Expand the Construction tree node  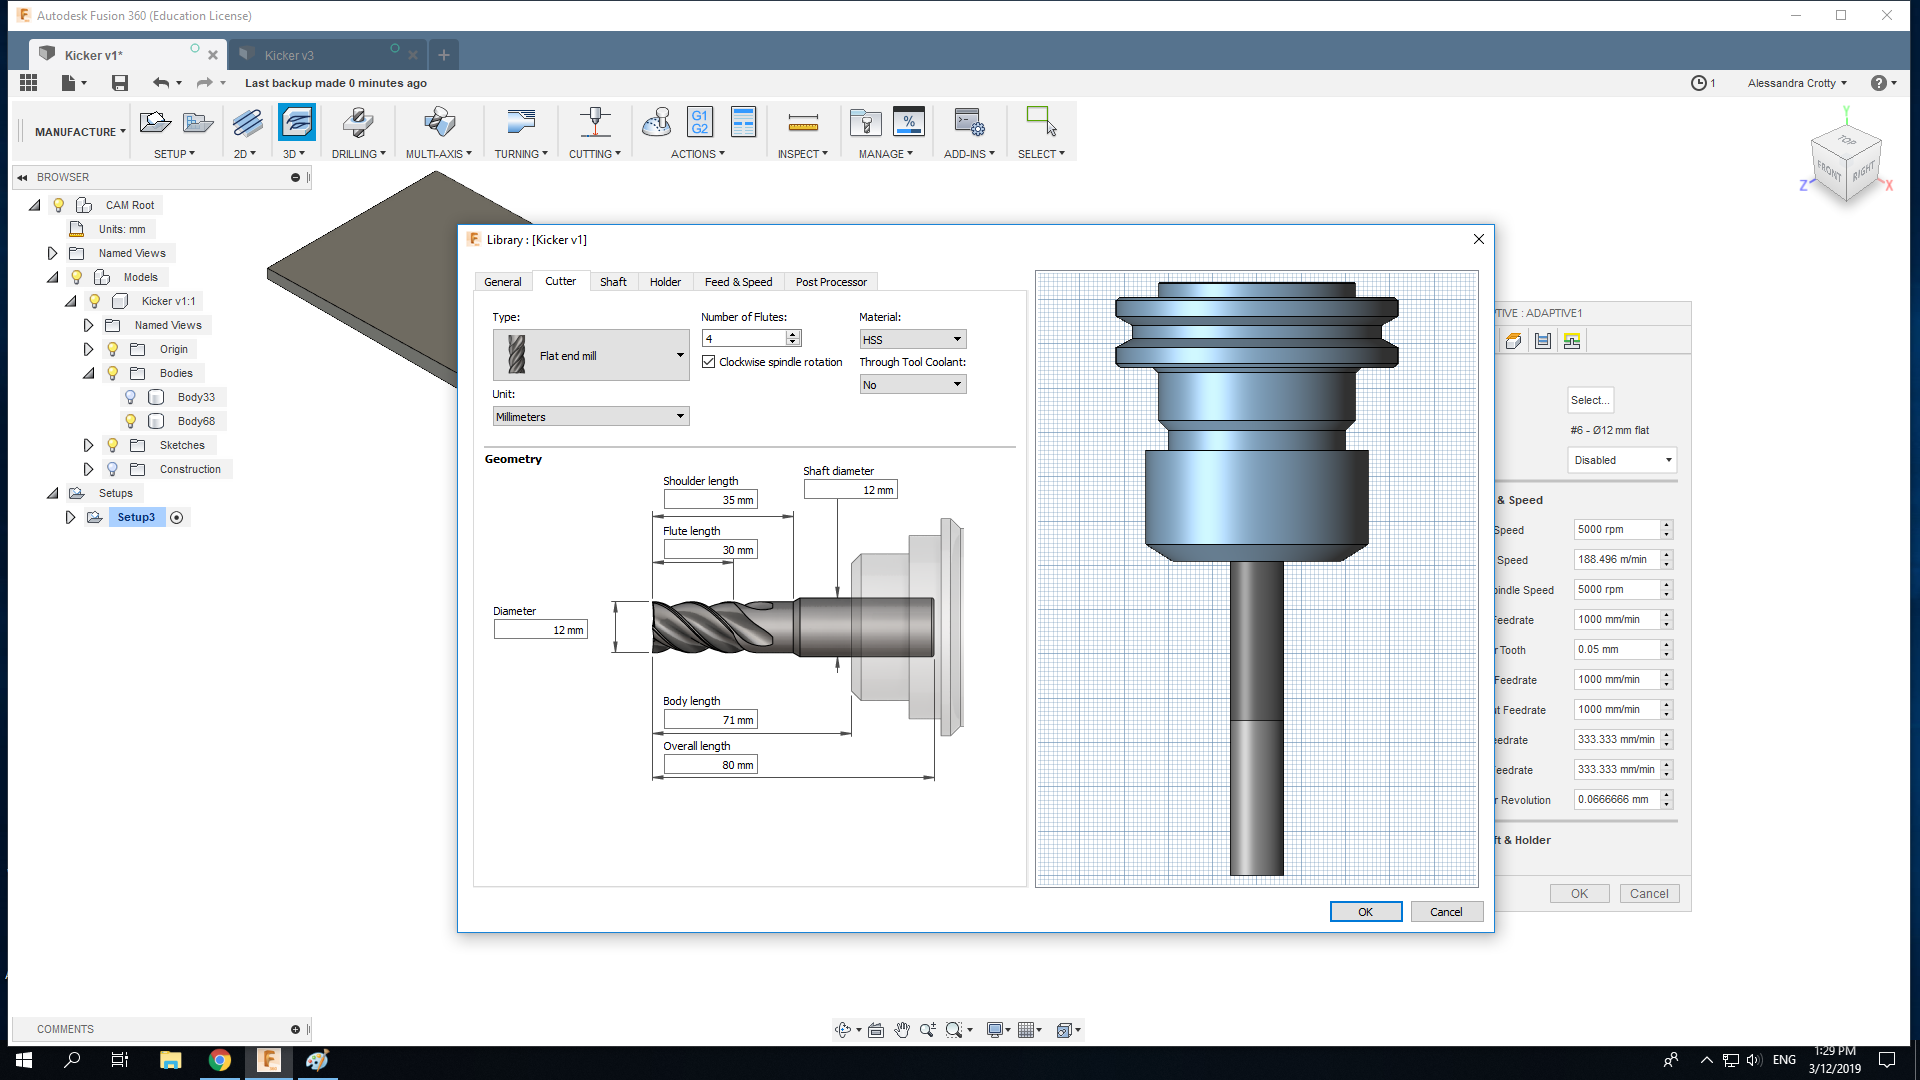pyautogui.click(x=88, y=469)
